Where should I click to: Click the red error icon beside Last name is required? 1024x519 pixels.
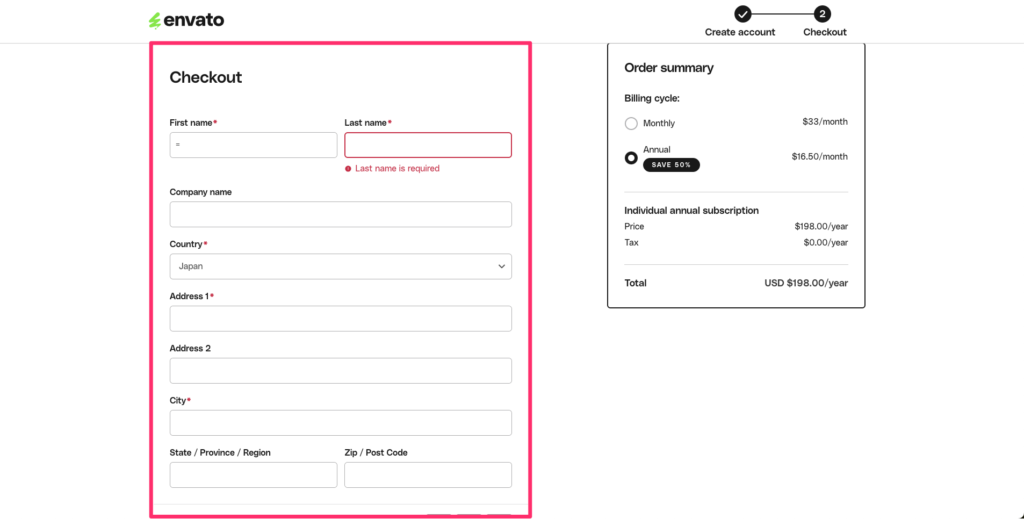click(348, 168)
